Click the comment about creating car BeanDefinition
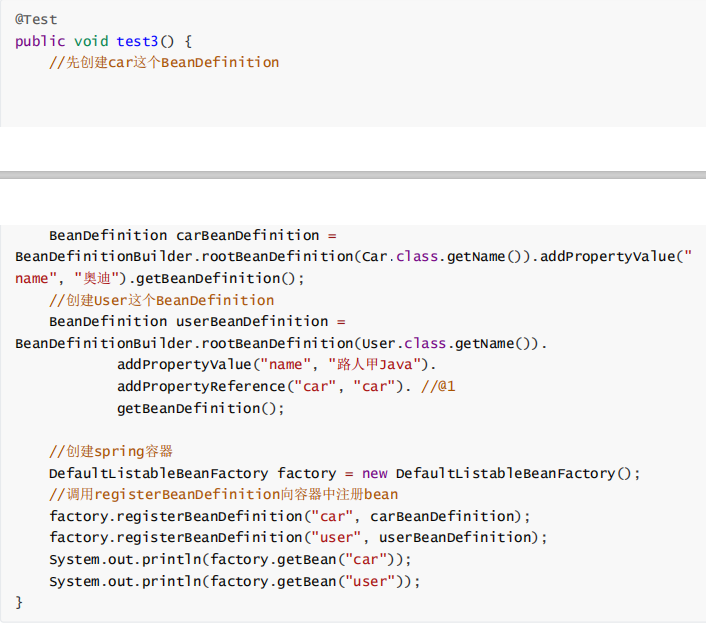 tap(164, 62)
